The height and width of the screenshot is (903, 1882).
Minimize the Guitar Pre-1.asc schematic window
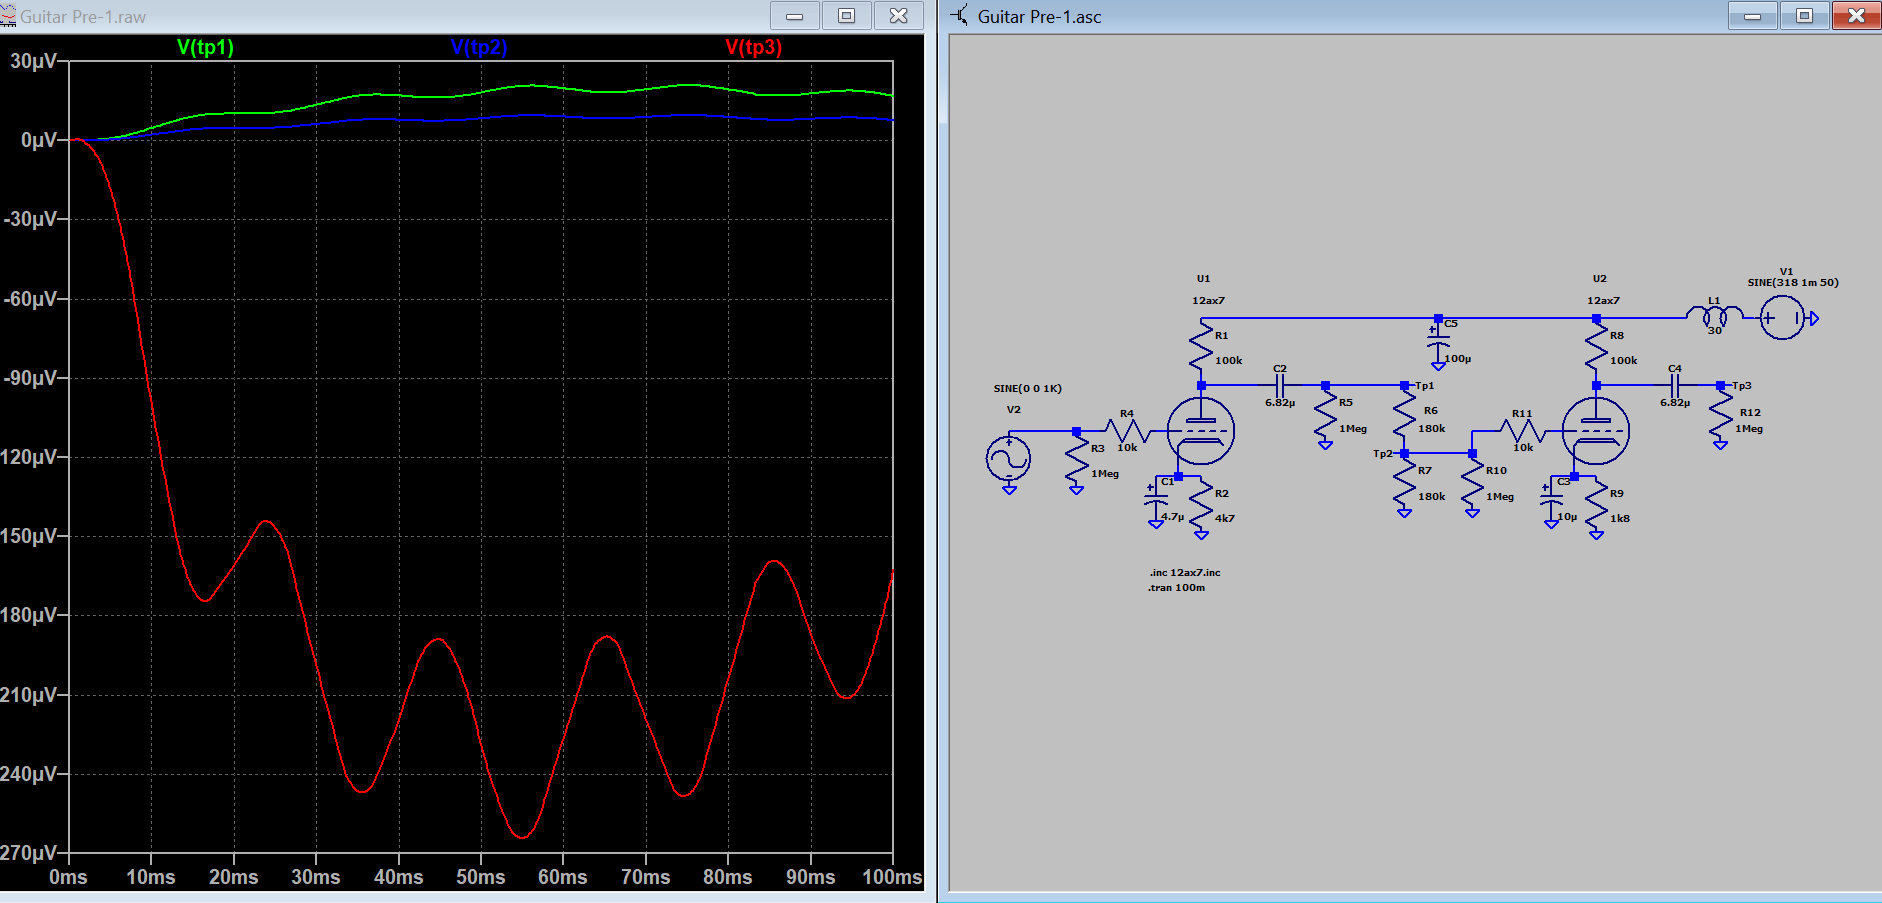pos(1753,15)
